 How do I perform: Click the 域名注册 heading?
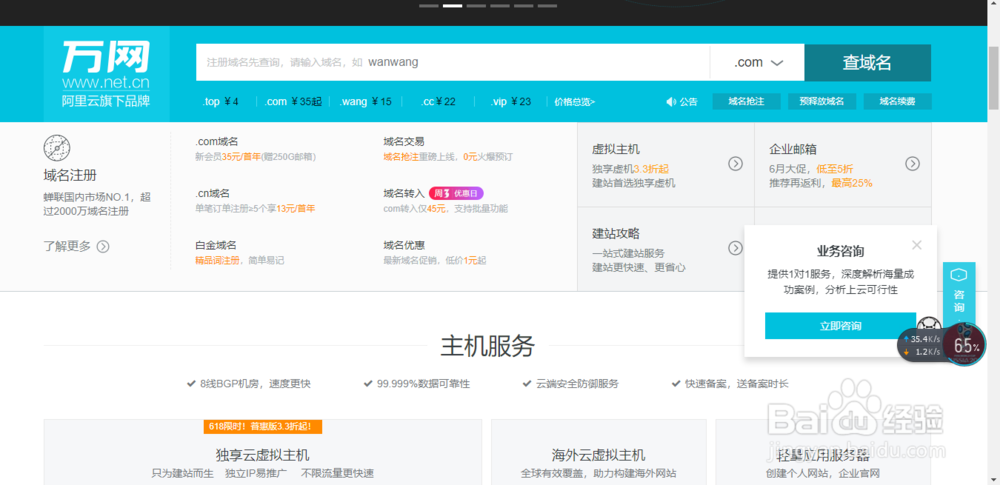[x=70, y=175]
